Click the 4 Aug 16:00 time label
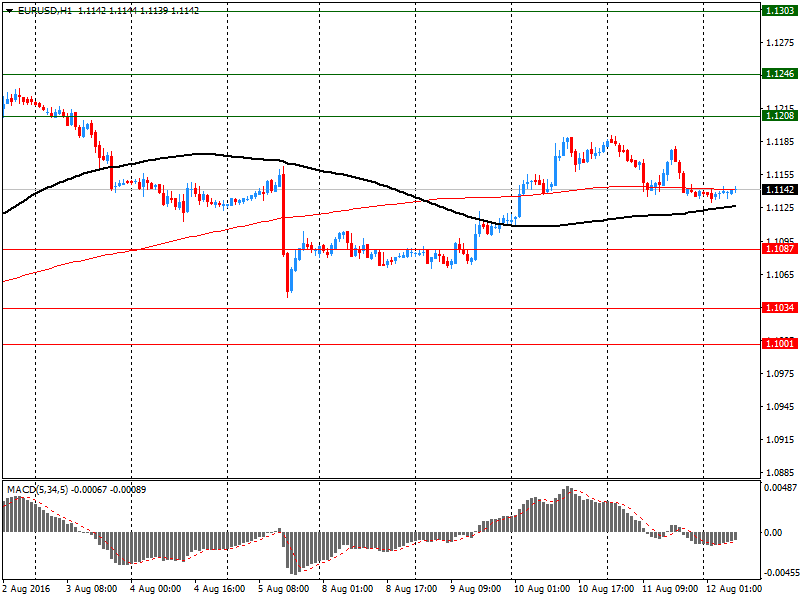 [x=220, y=589]
